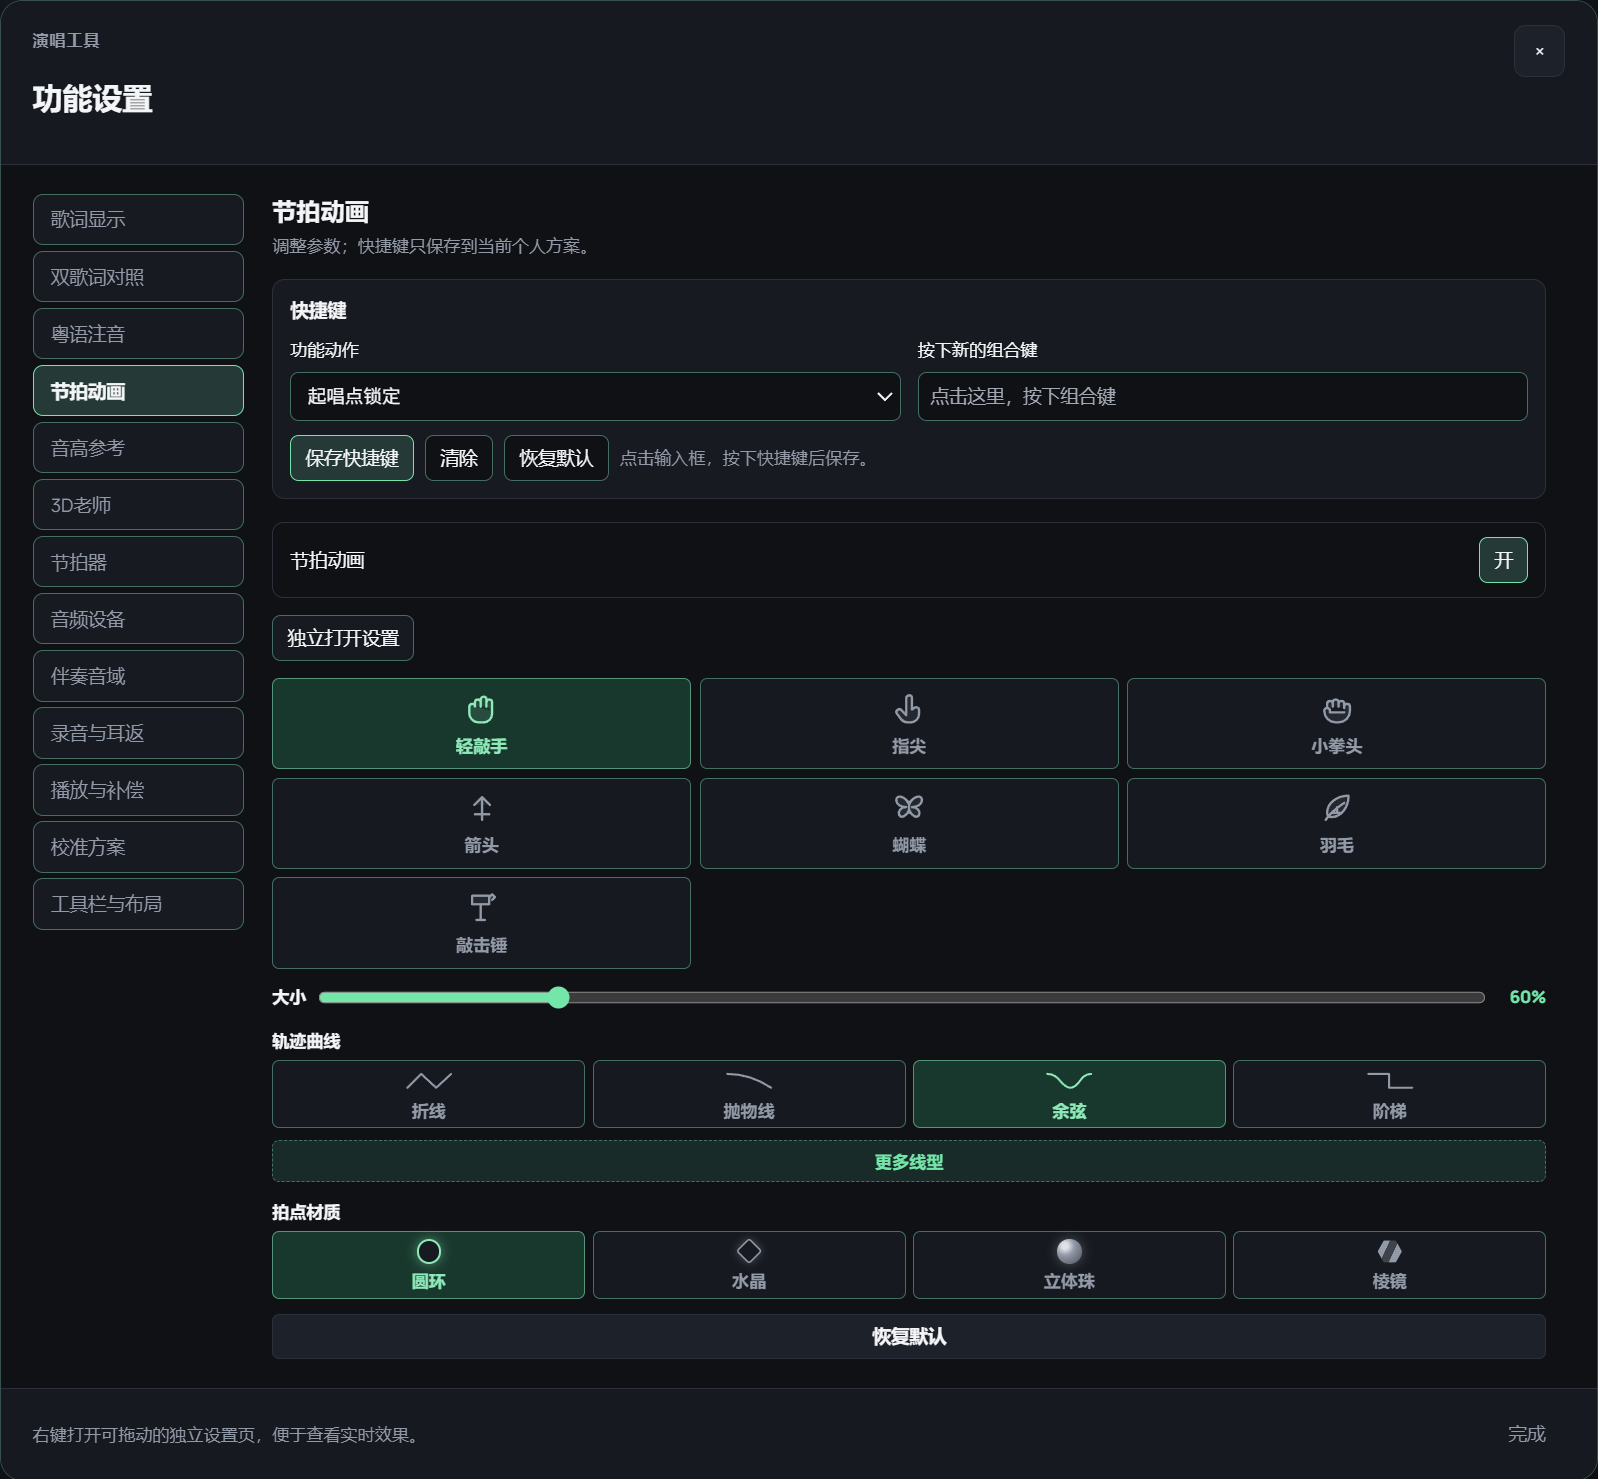Open the 工具栏与布局 tab
Image resolution: width=1598 pixels, height=1479 pixels.
[x=138, y=904]
